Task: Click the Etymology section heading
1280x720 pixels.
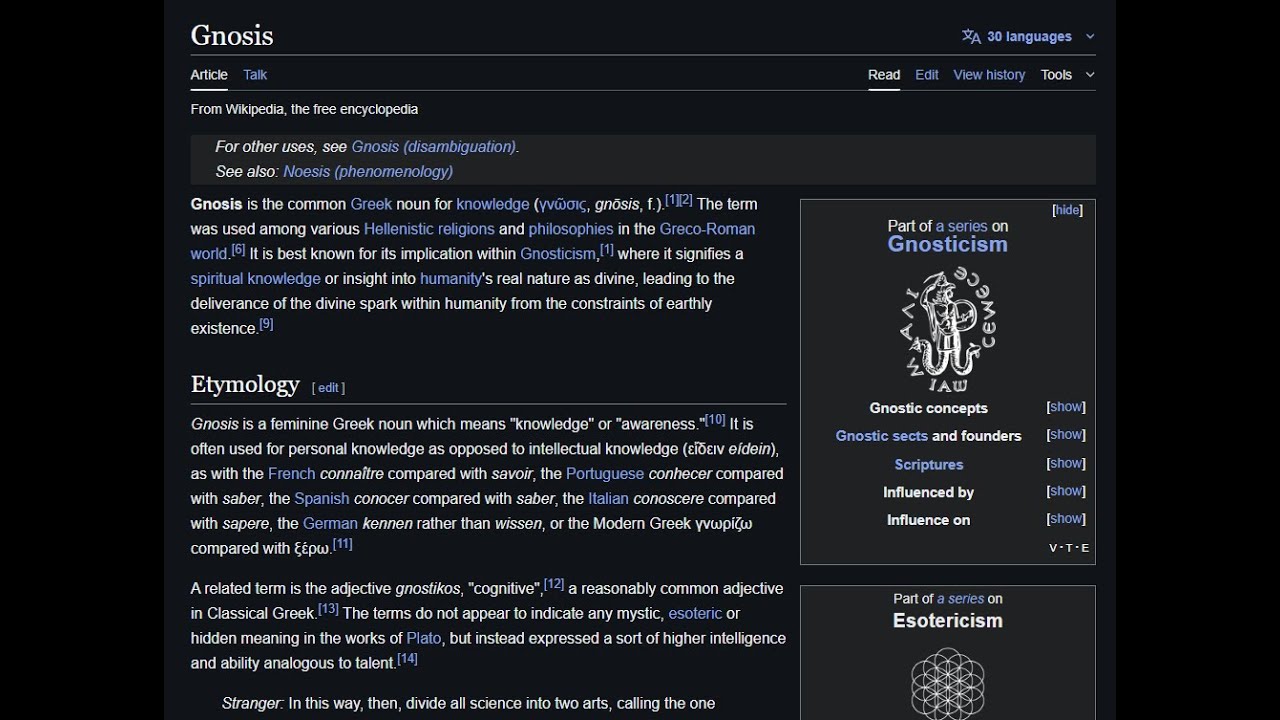Action: [245, 385]
